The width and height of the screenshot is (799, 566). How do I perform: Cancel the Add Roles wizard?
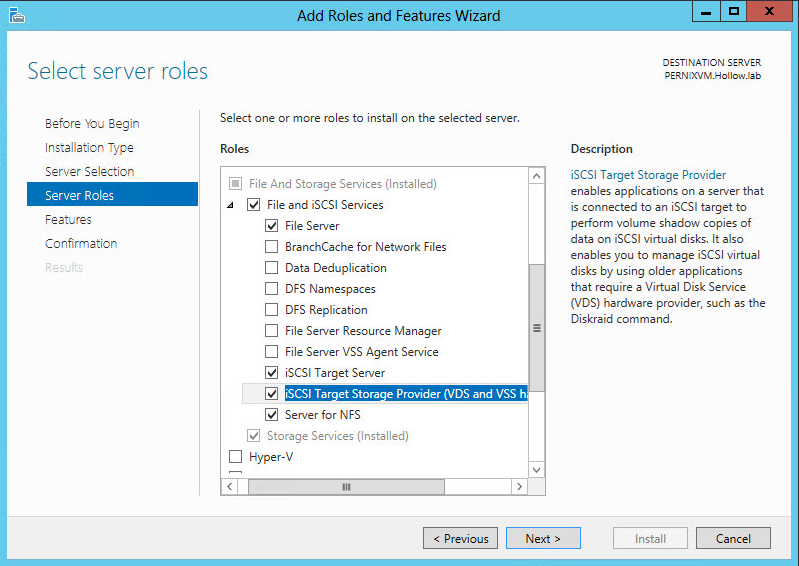tap(733, 539)
